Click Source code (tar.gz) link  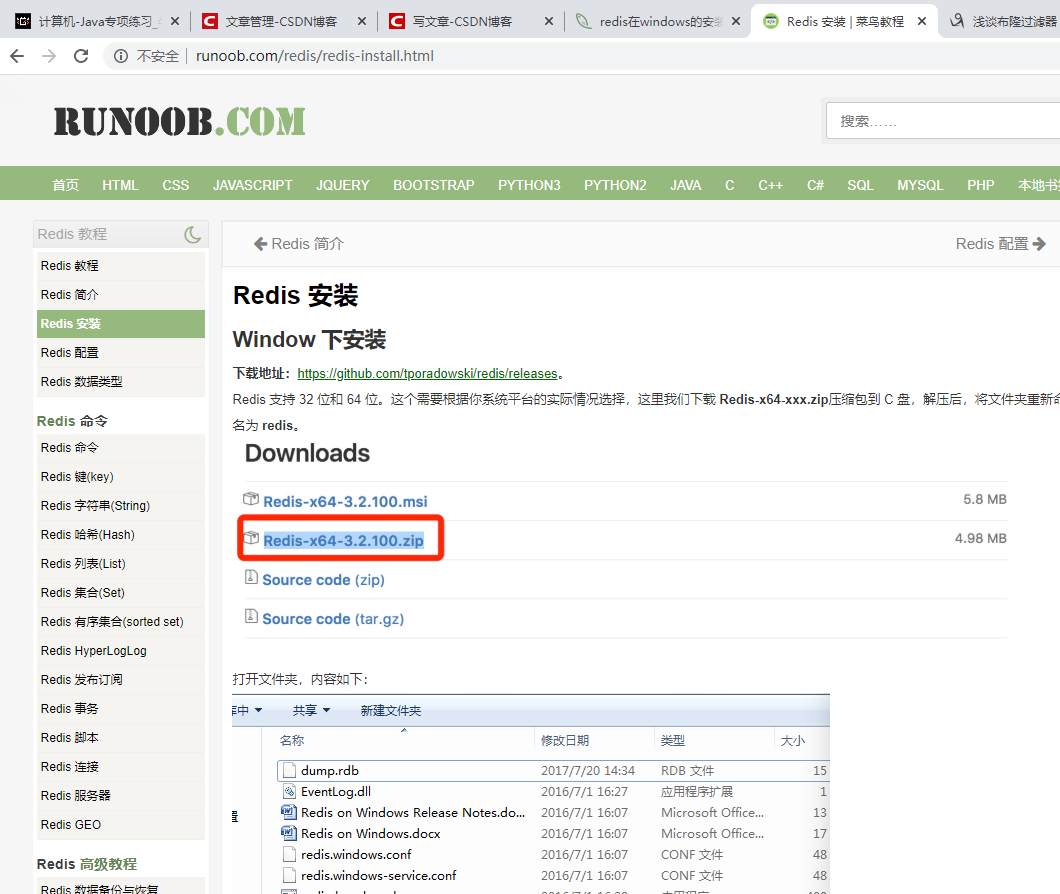[333, 619]
